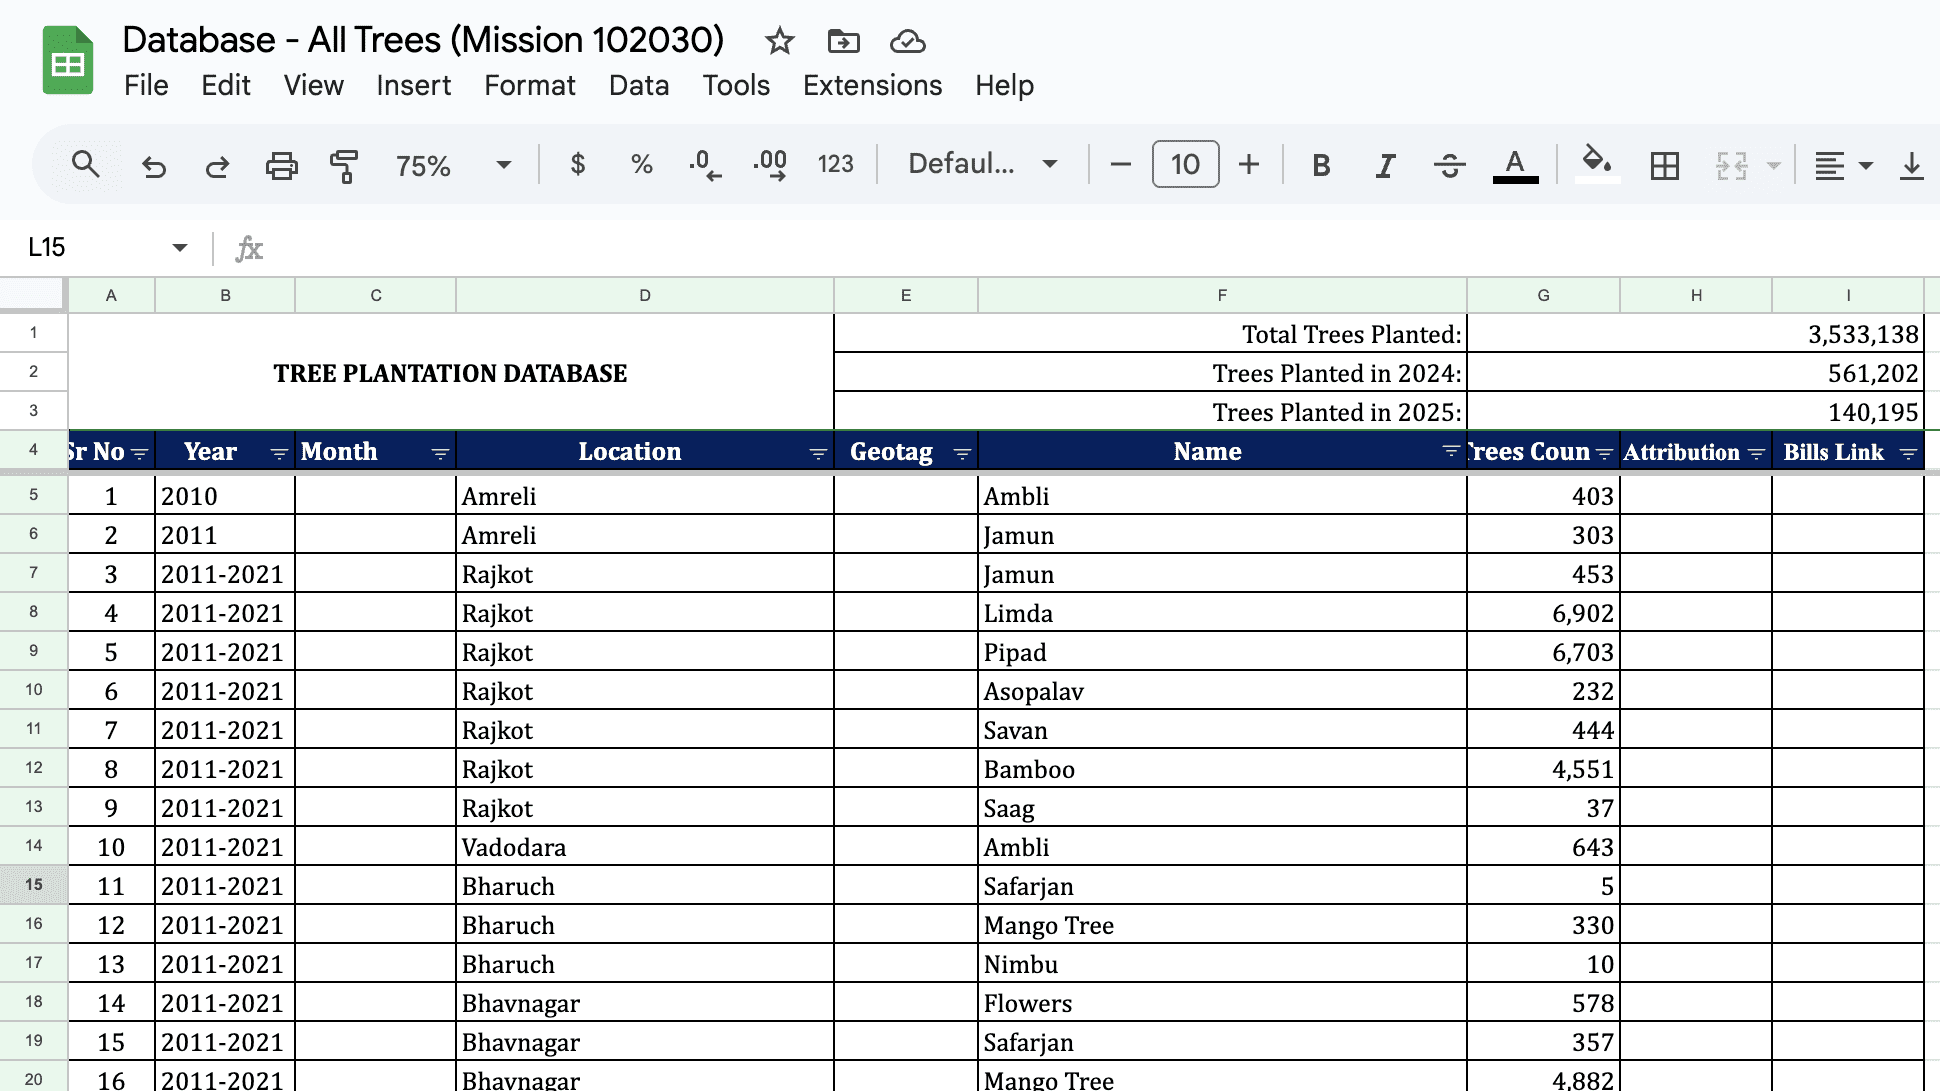Star this spreadsheet document
This screenshot has height=1091, width=1940.
click(x=779, y=41)
